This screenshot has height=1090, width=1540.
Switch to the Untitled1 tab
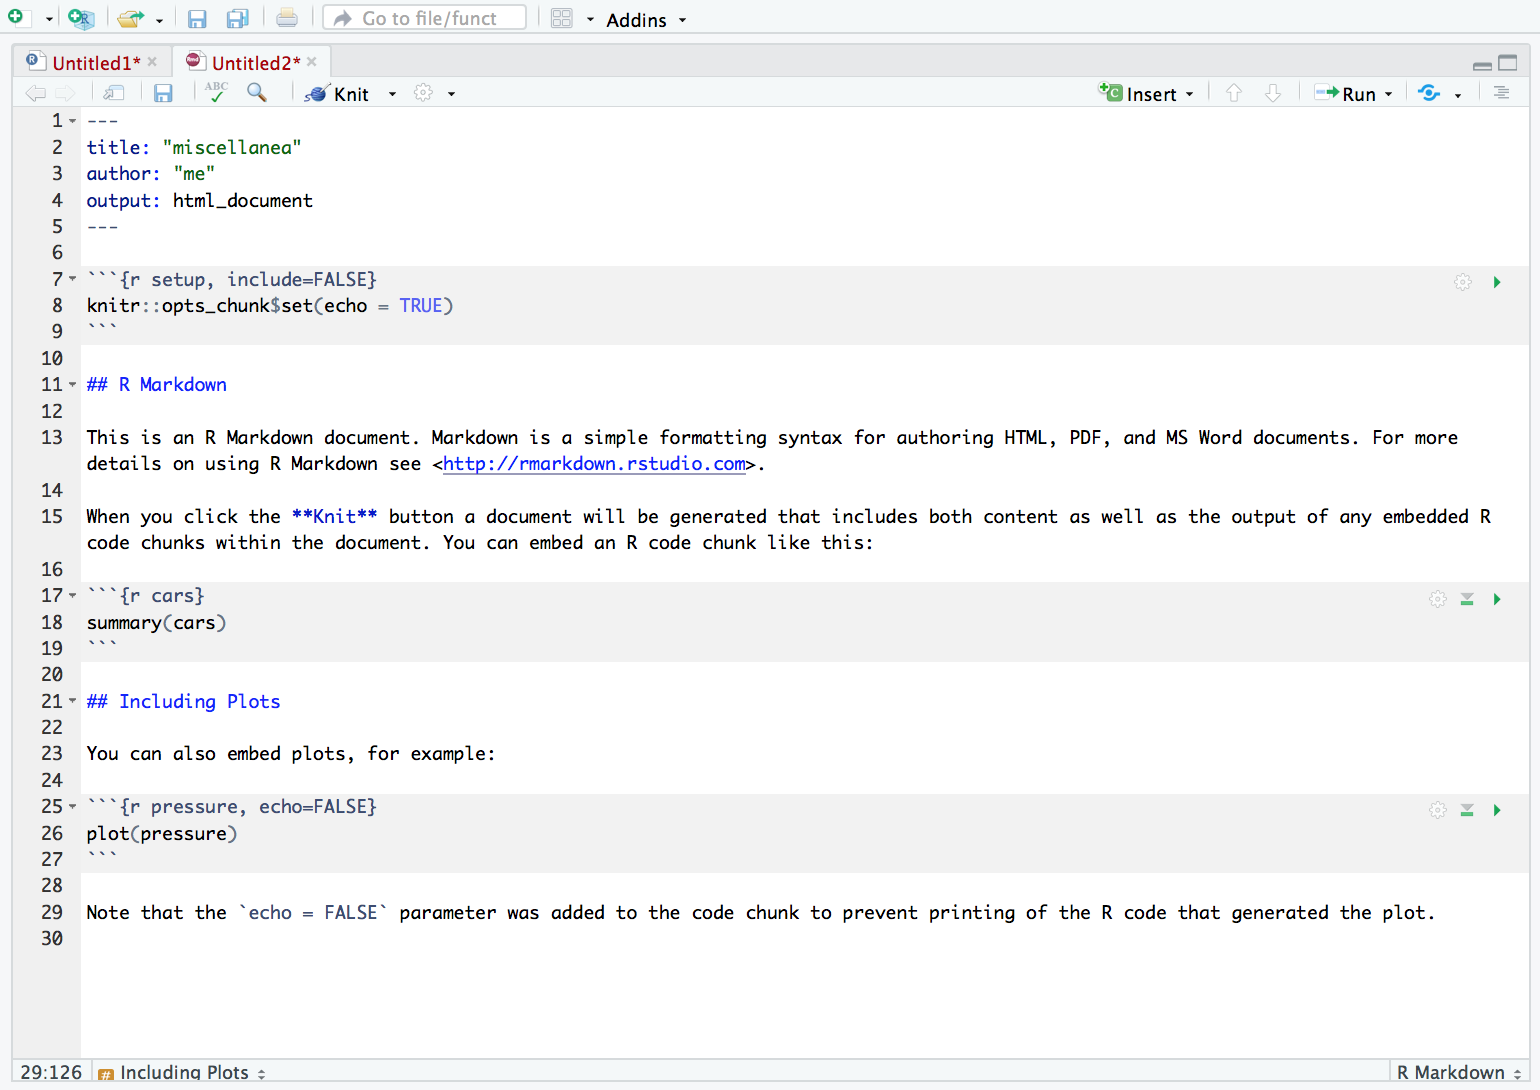click(x=95, y=63)
